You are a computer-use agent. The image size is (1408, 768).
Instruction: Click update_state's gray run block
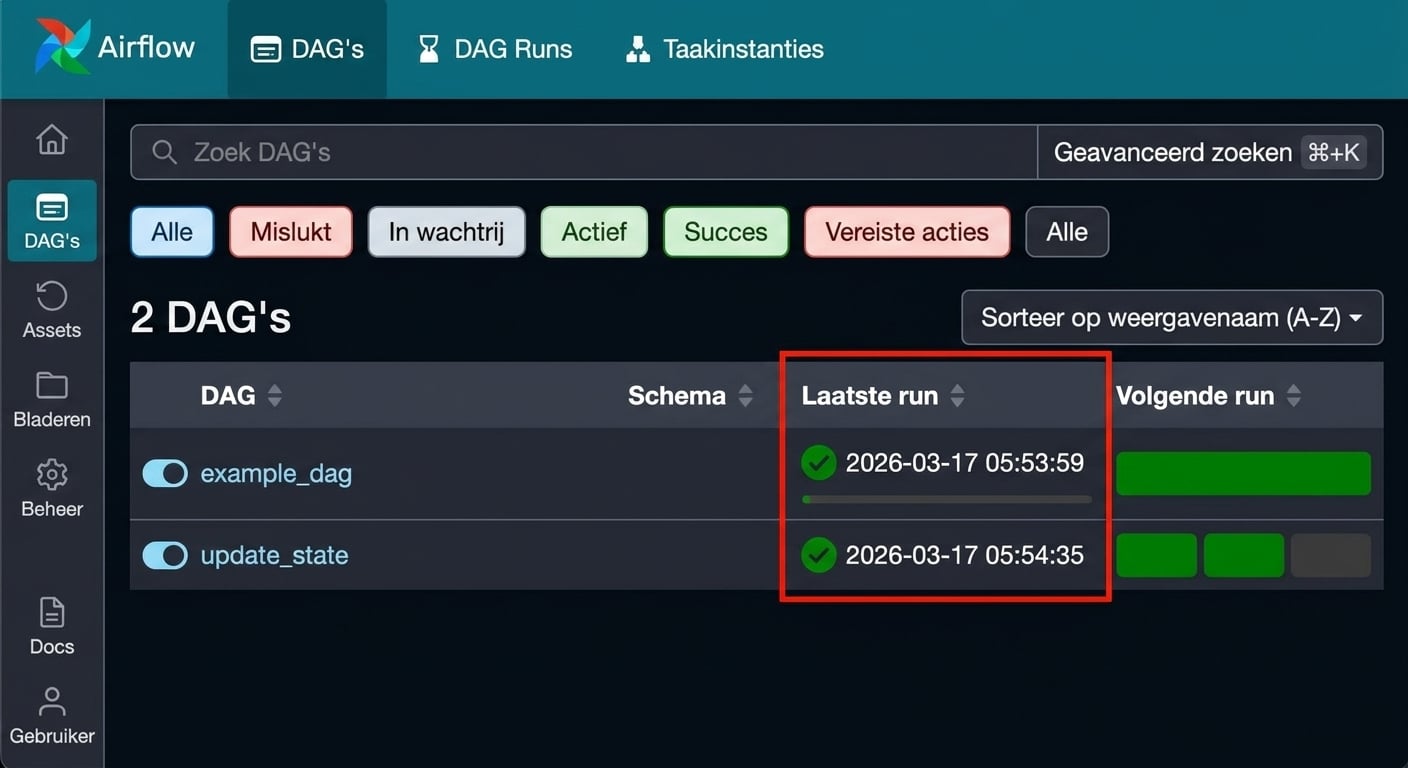pyautogui.click(x=1331, y=555)
